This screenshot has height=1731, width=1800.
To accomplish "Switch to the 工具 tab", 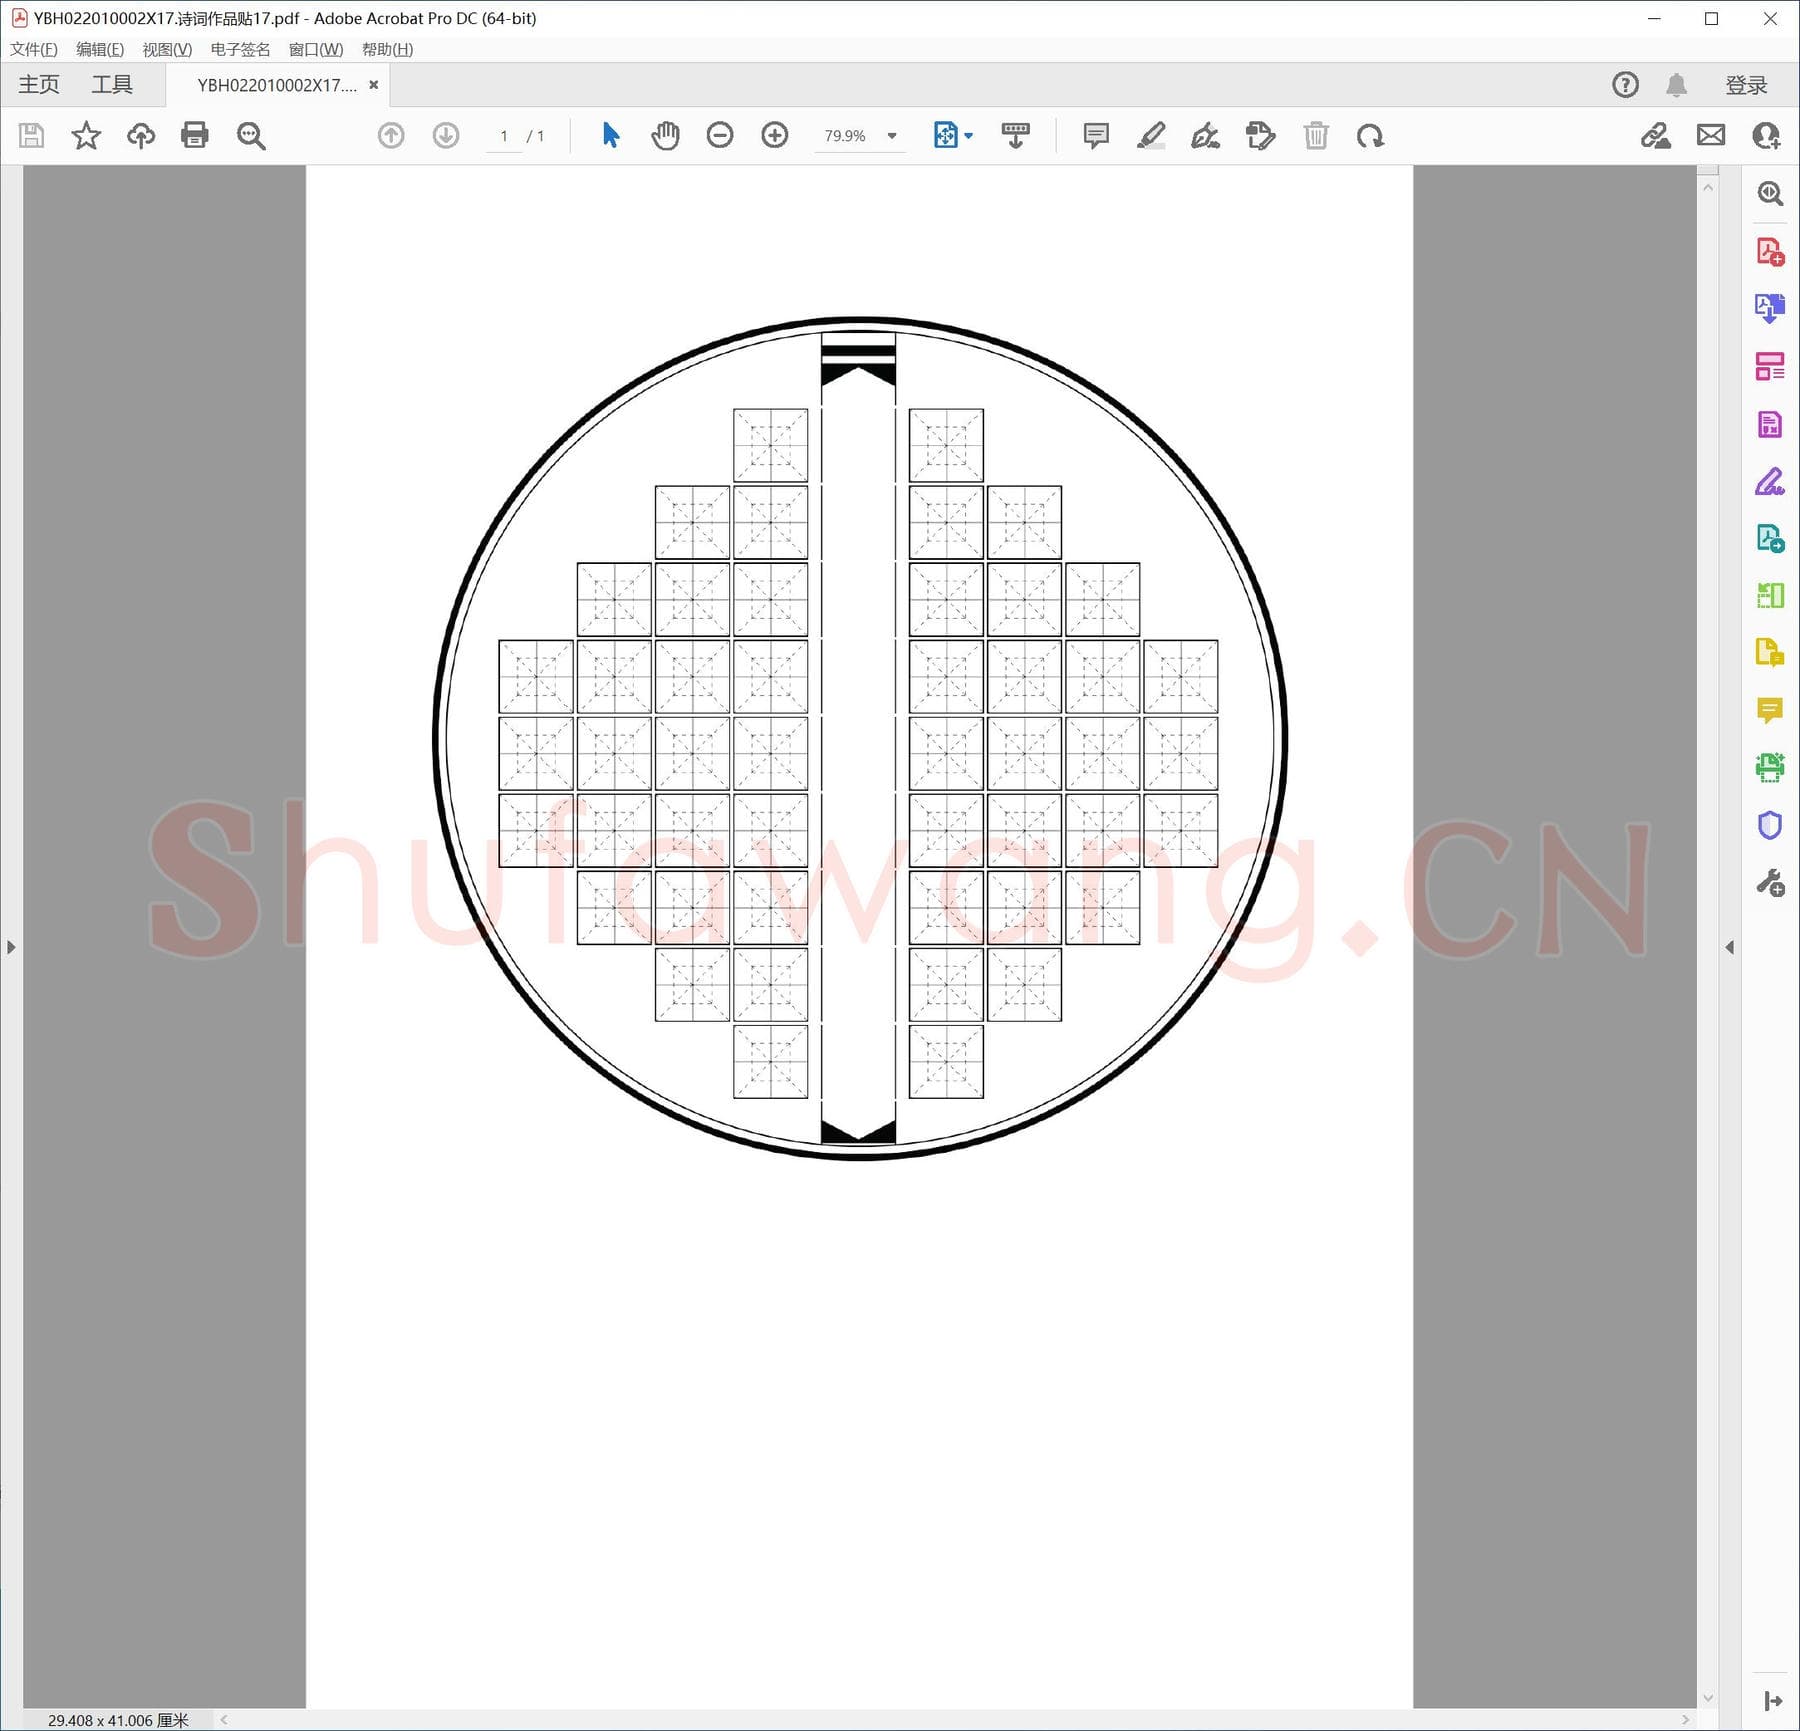I will coord(112,85).
